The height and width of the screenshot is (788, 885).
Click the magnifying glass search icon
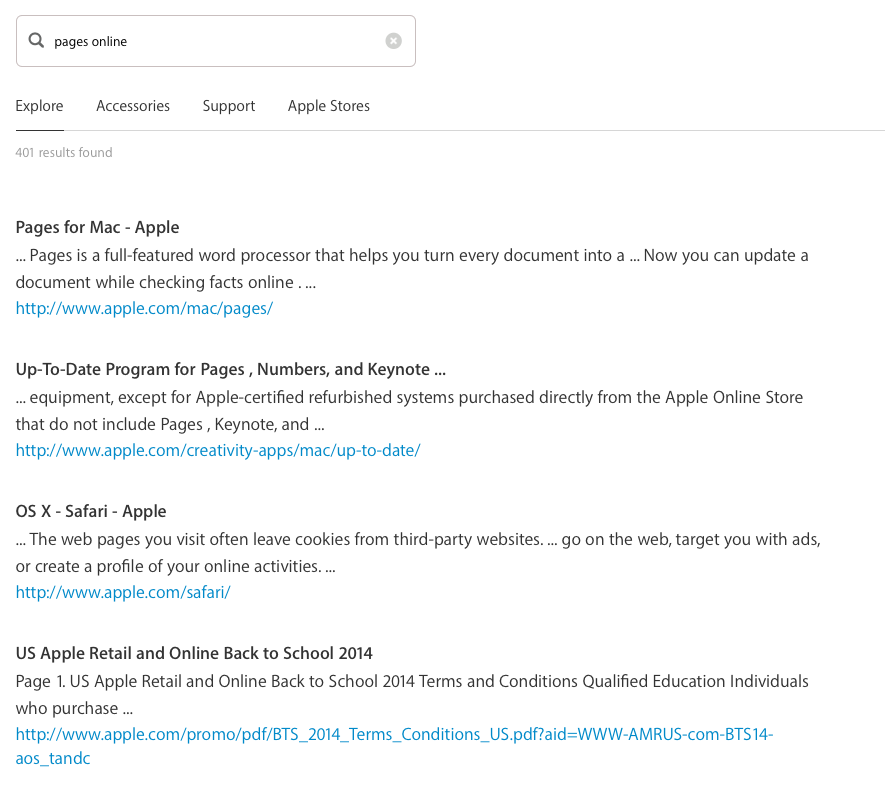click(36, 40)
